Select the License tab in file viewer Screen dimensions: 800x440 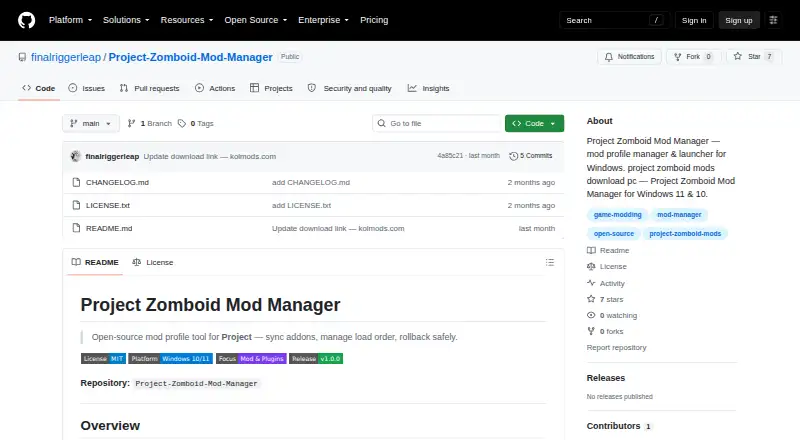(x=153, y=262)
